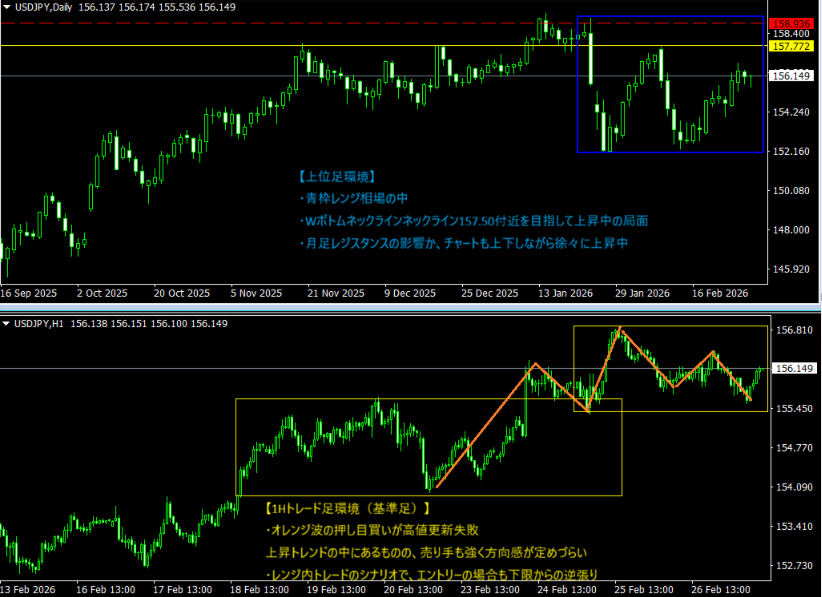Open the dropdown arrow beside USDJPY,H1

[x=7, y=324]
